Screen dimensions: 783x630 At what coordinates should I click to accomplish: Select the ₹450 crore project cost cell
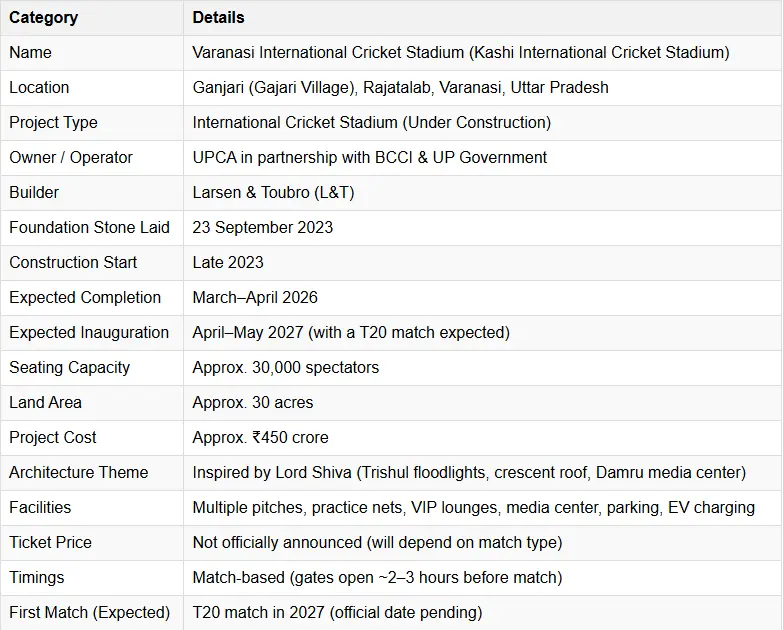coord(260,437)
